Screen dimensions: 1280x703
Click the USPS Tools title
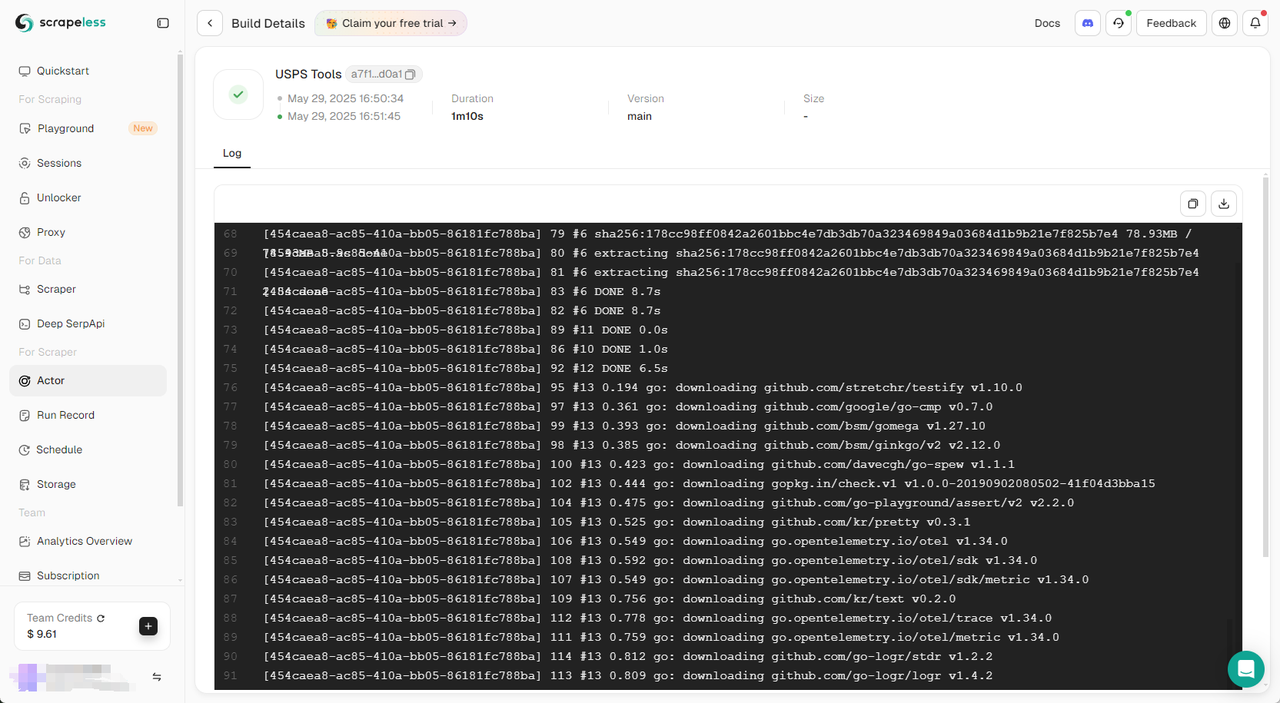pyautogui.click(x=308, y=74)
